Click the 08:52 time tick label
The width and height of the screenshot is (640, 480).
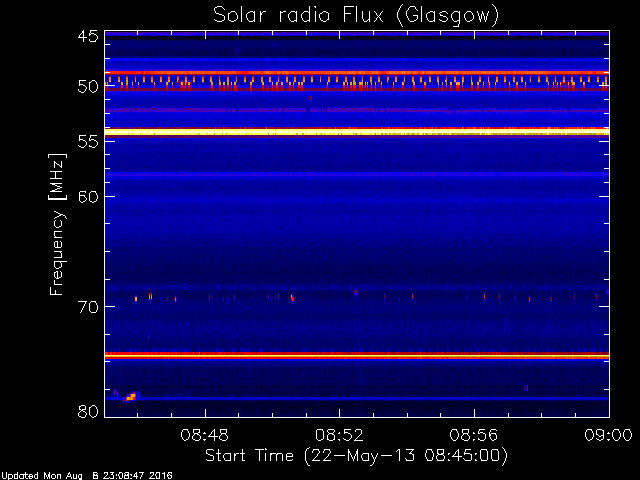pos(339,435)
